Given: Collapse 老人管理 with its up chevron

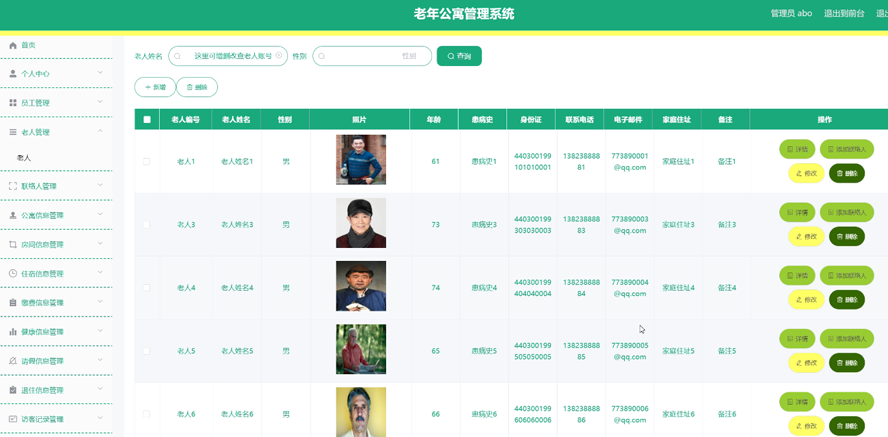Looking at the screenshot, I should coord(100,131).
